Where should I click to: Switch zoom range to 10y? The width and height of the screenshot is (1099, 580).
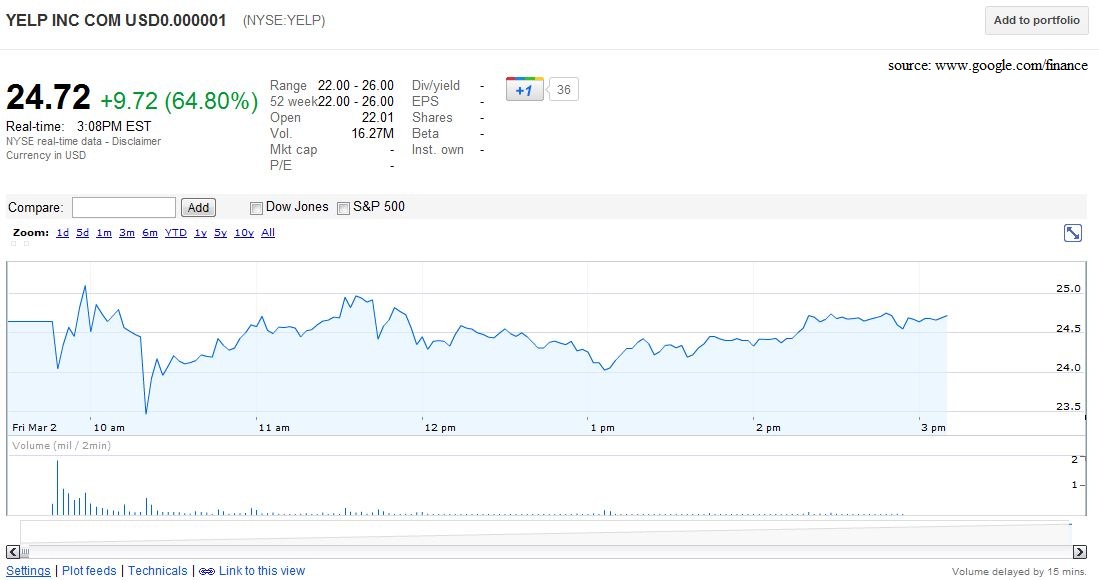[244, 233]
